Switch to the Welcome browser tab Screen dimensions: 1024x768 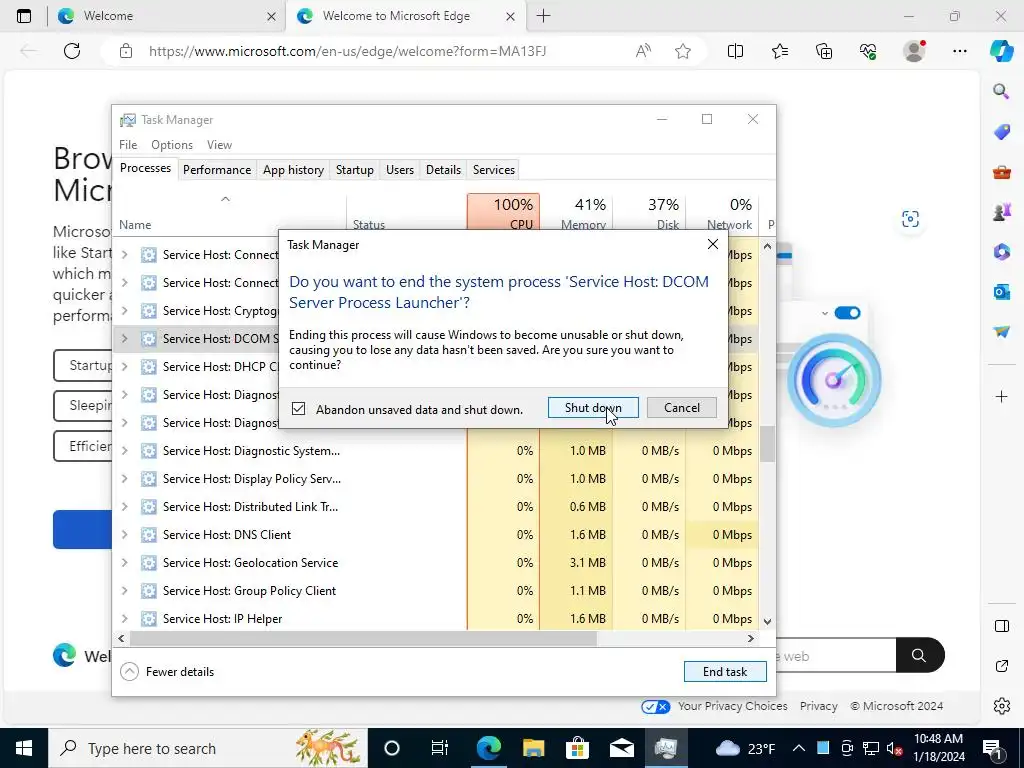167,16
